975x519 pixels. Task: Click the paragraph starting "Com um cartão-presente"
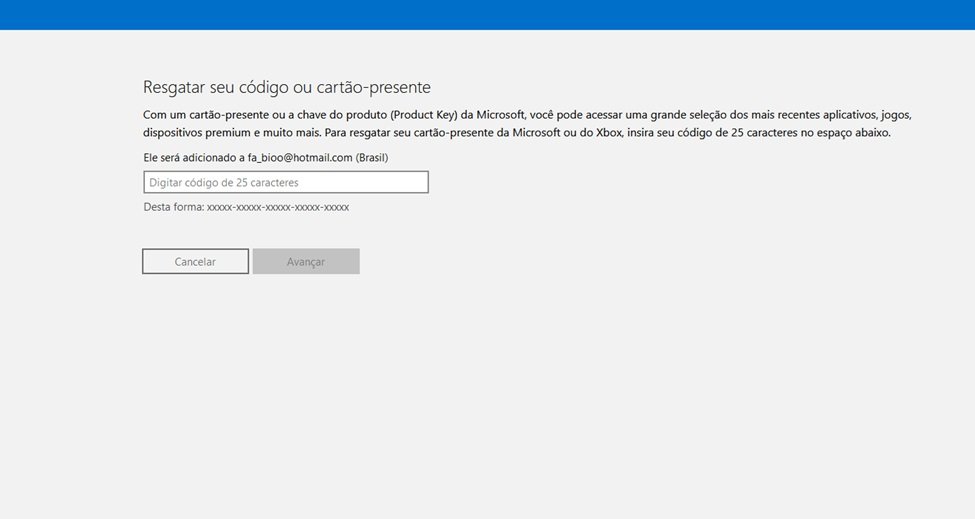point(527,124)
